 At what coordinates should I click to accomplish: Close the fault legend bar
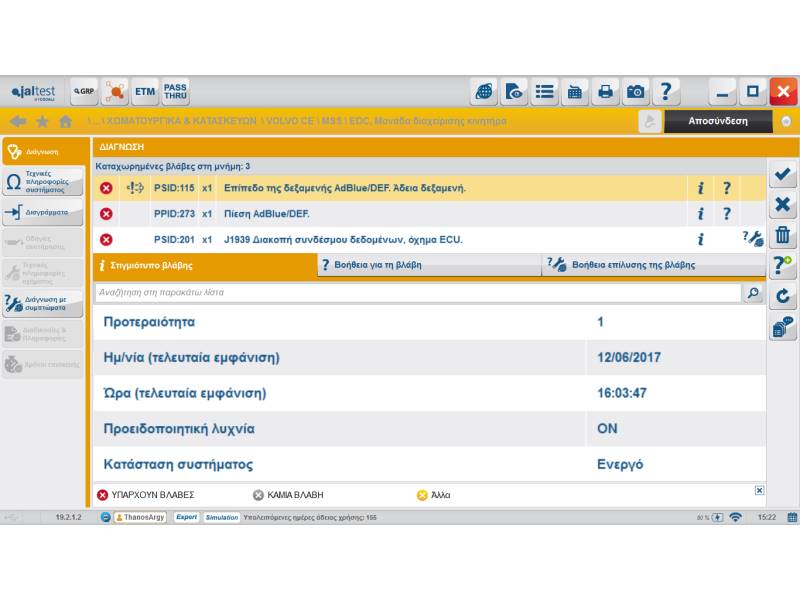(759, 490)
